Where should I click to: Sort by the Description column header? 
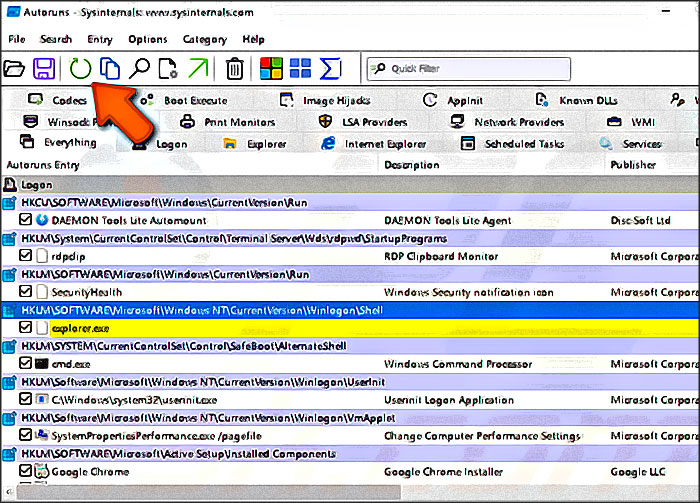(412, 165)
